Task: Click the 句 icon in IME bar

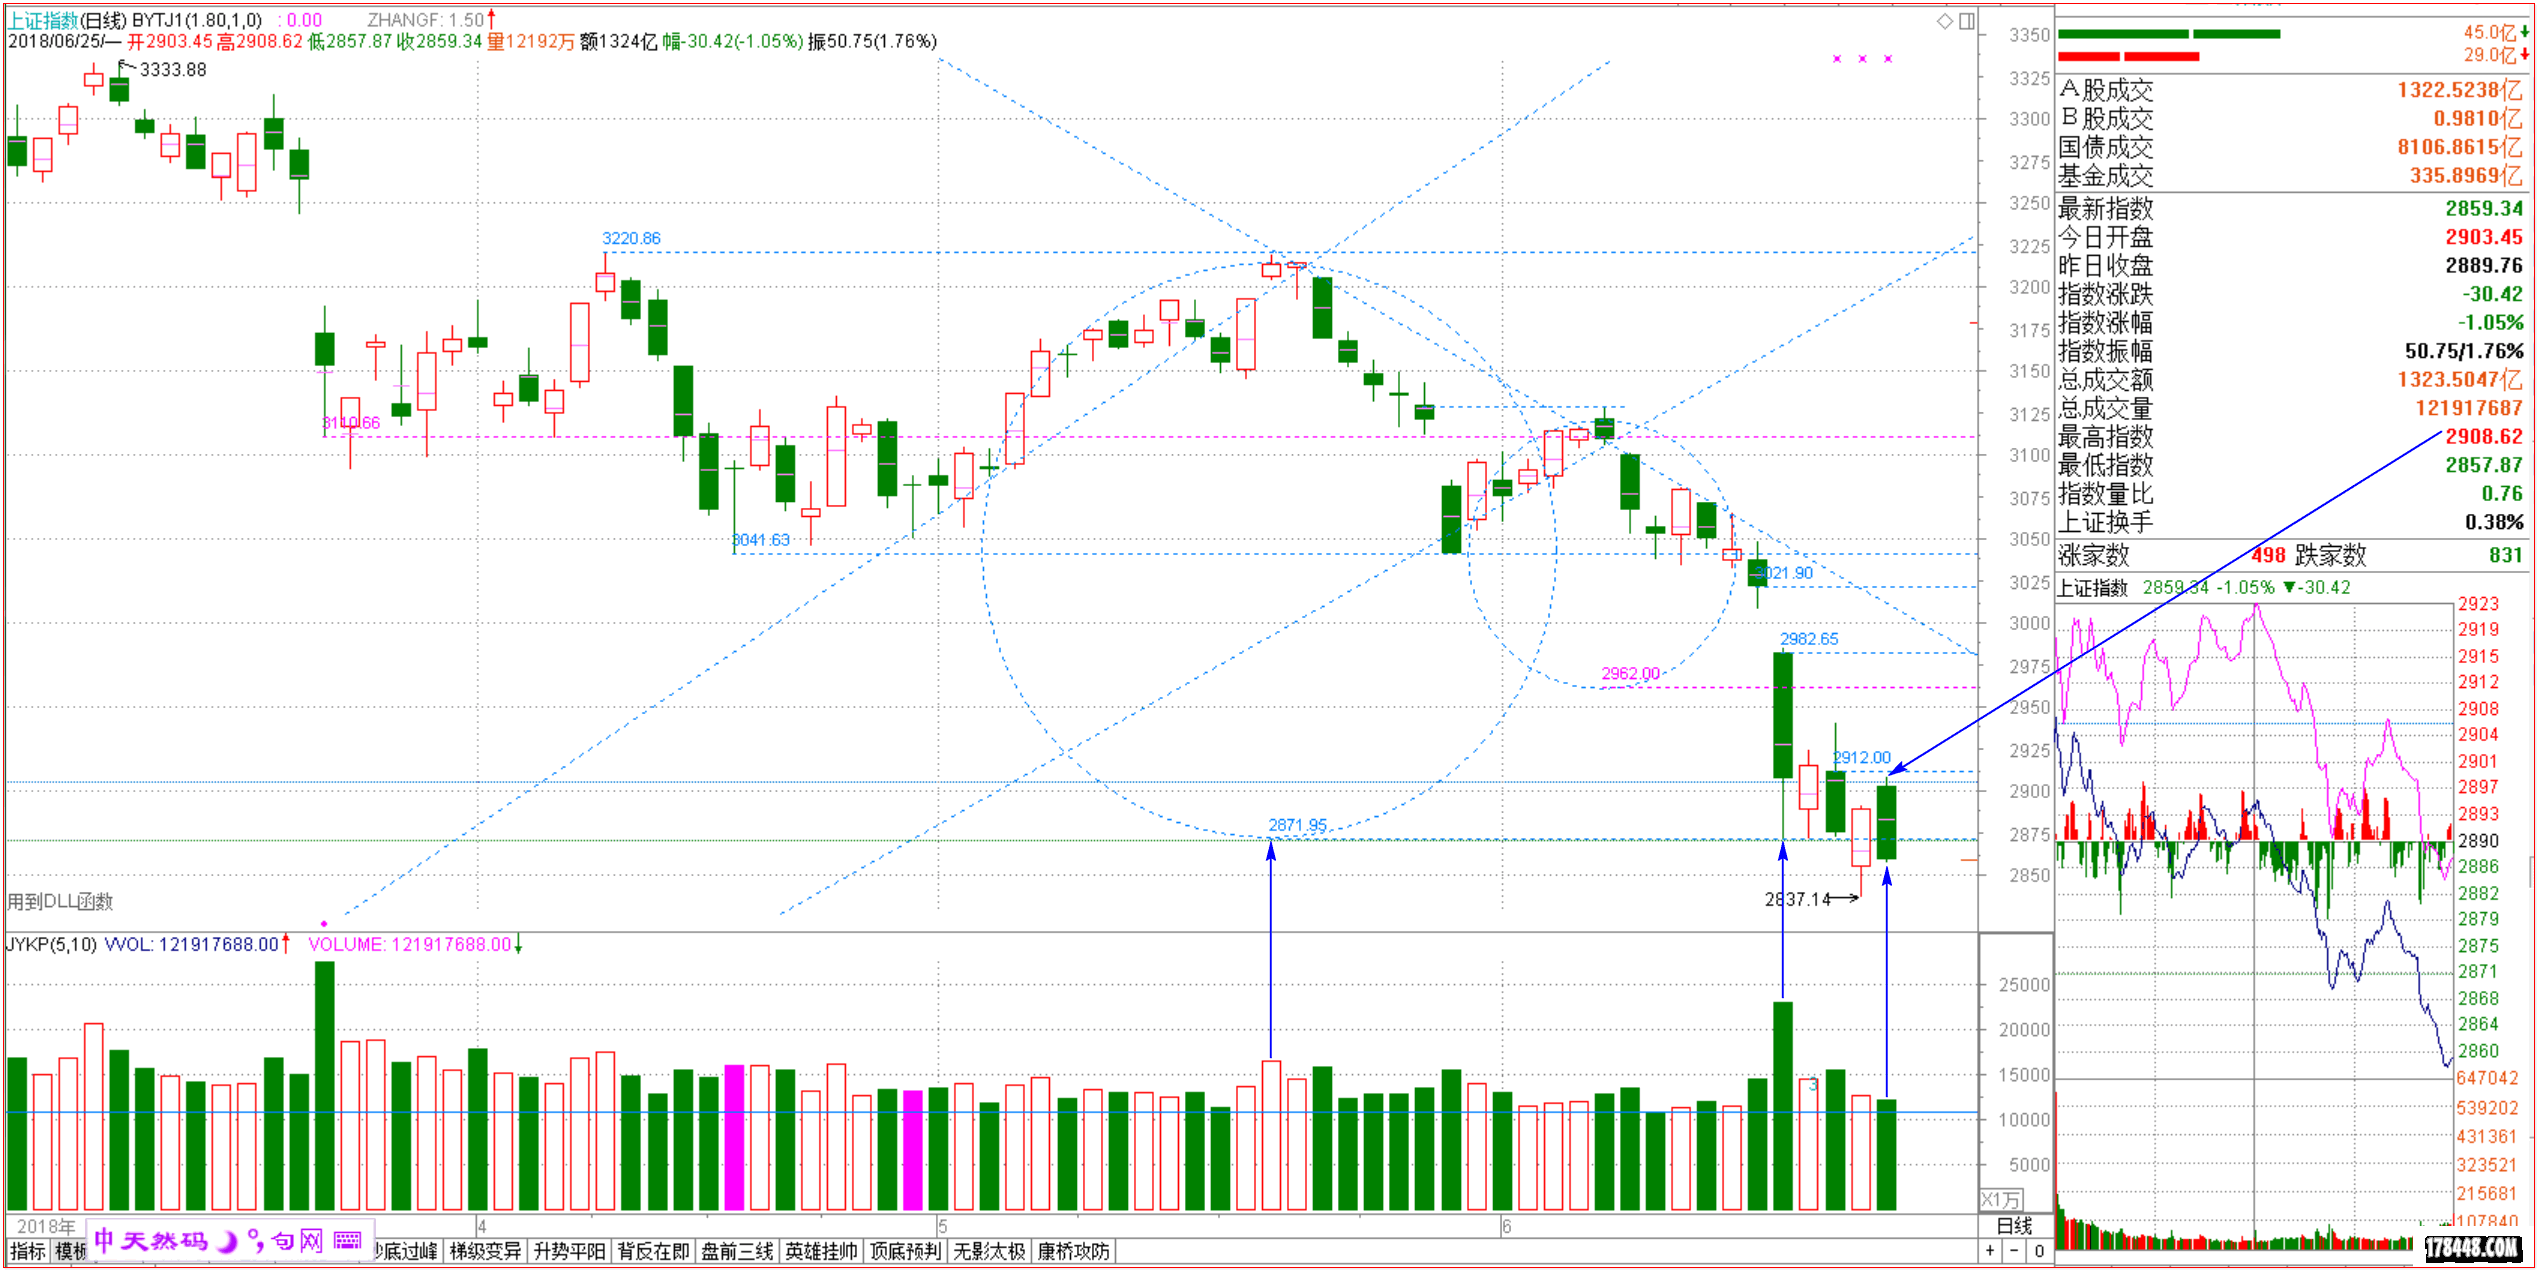Action: 283,1241
